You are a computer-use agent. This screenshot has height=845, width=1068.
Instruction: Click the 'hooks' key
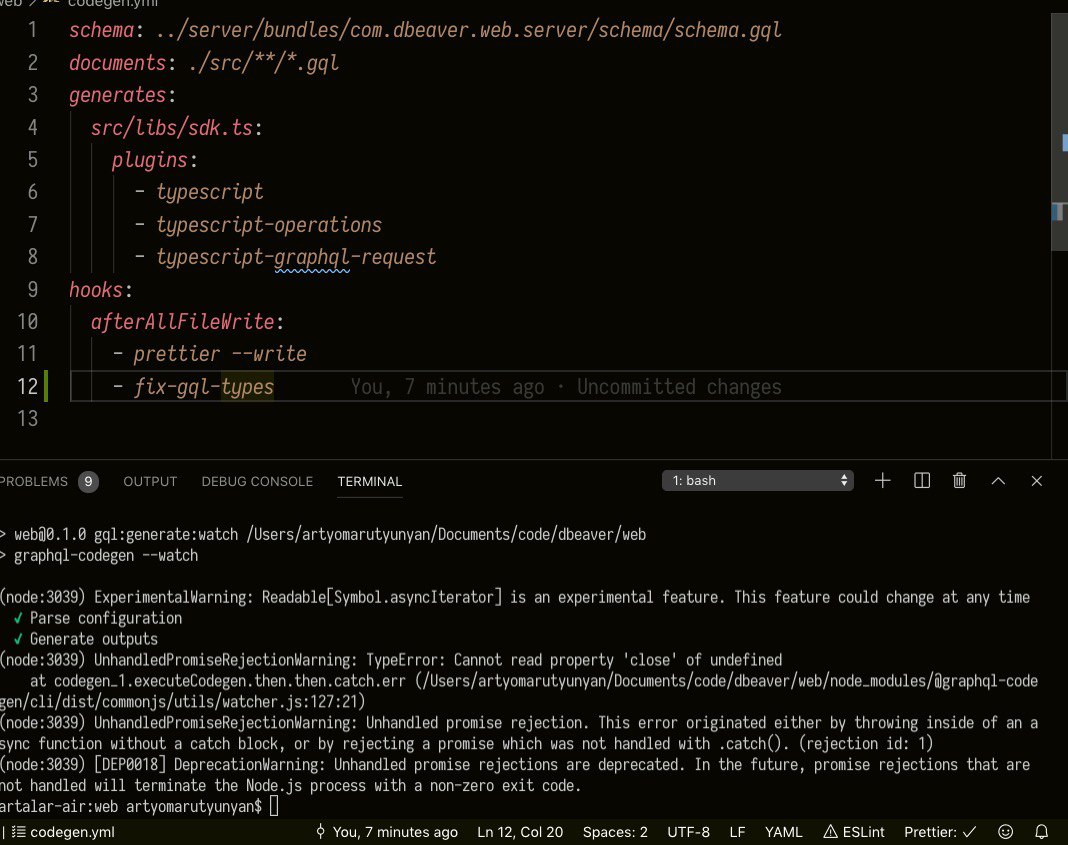95,289
